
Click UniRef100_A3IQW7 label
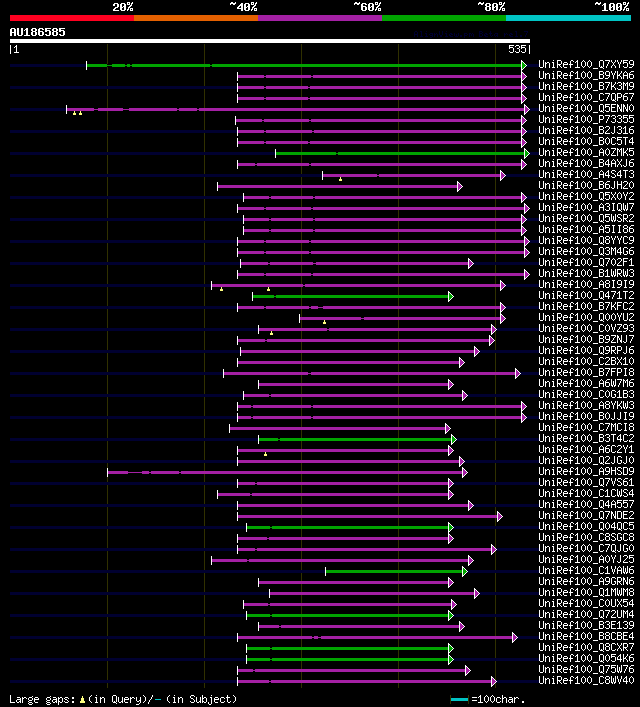tap(586, 207)
